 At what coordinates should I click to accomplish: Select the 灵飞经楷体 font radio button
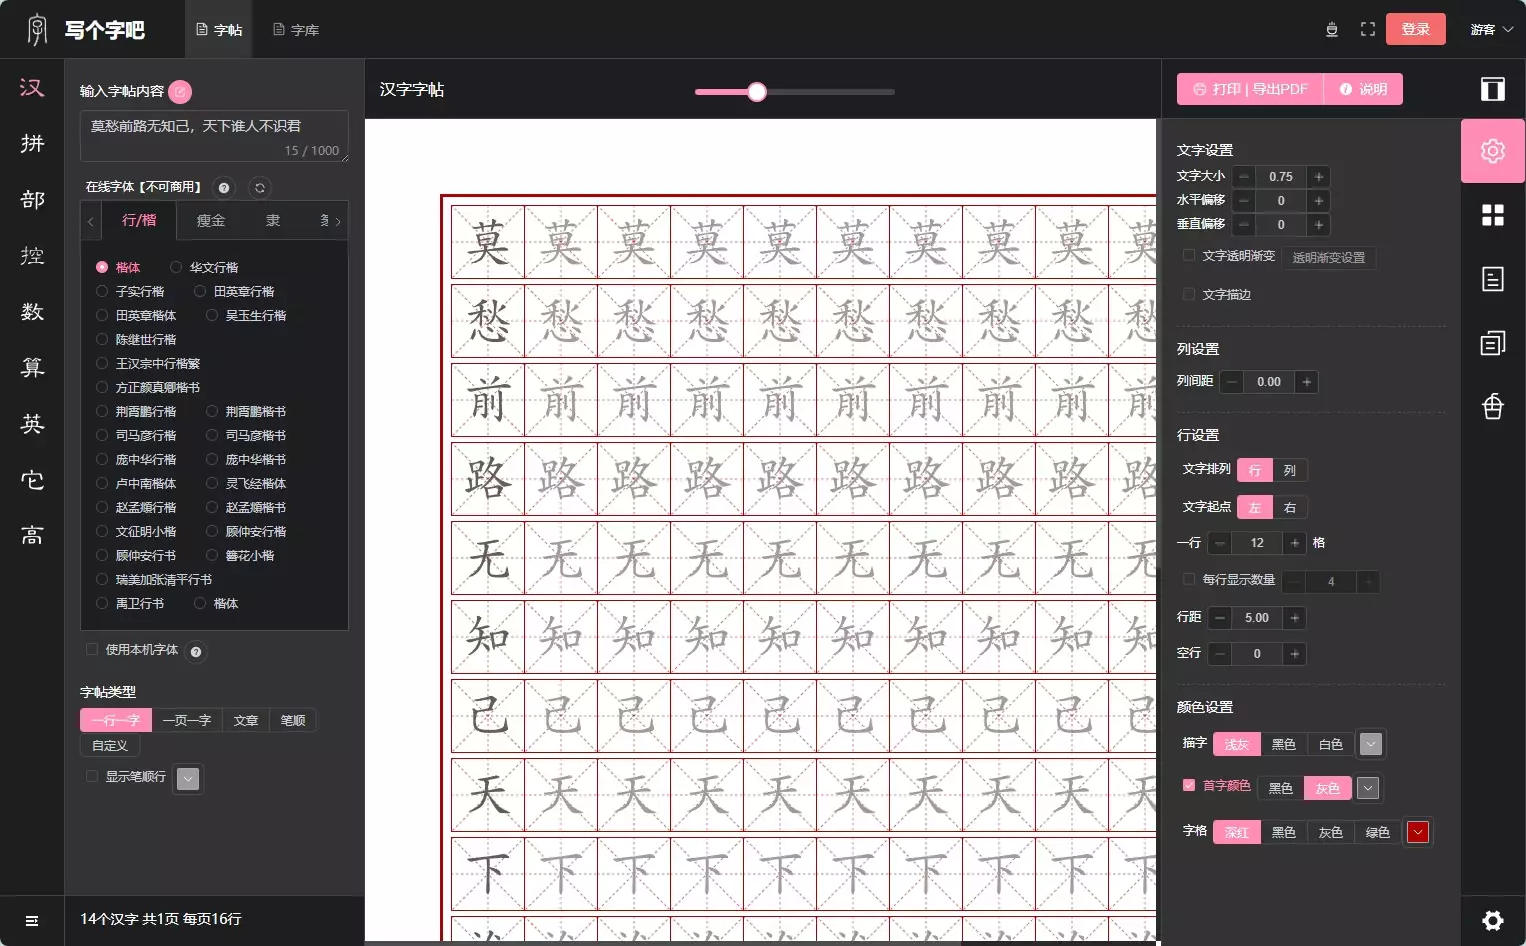pyautogui.click(x=212, y=483)
